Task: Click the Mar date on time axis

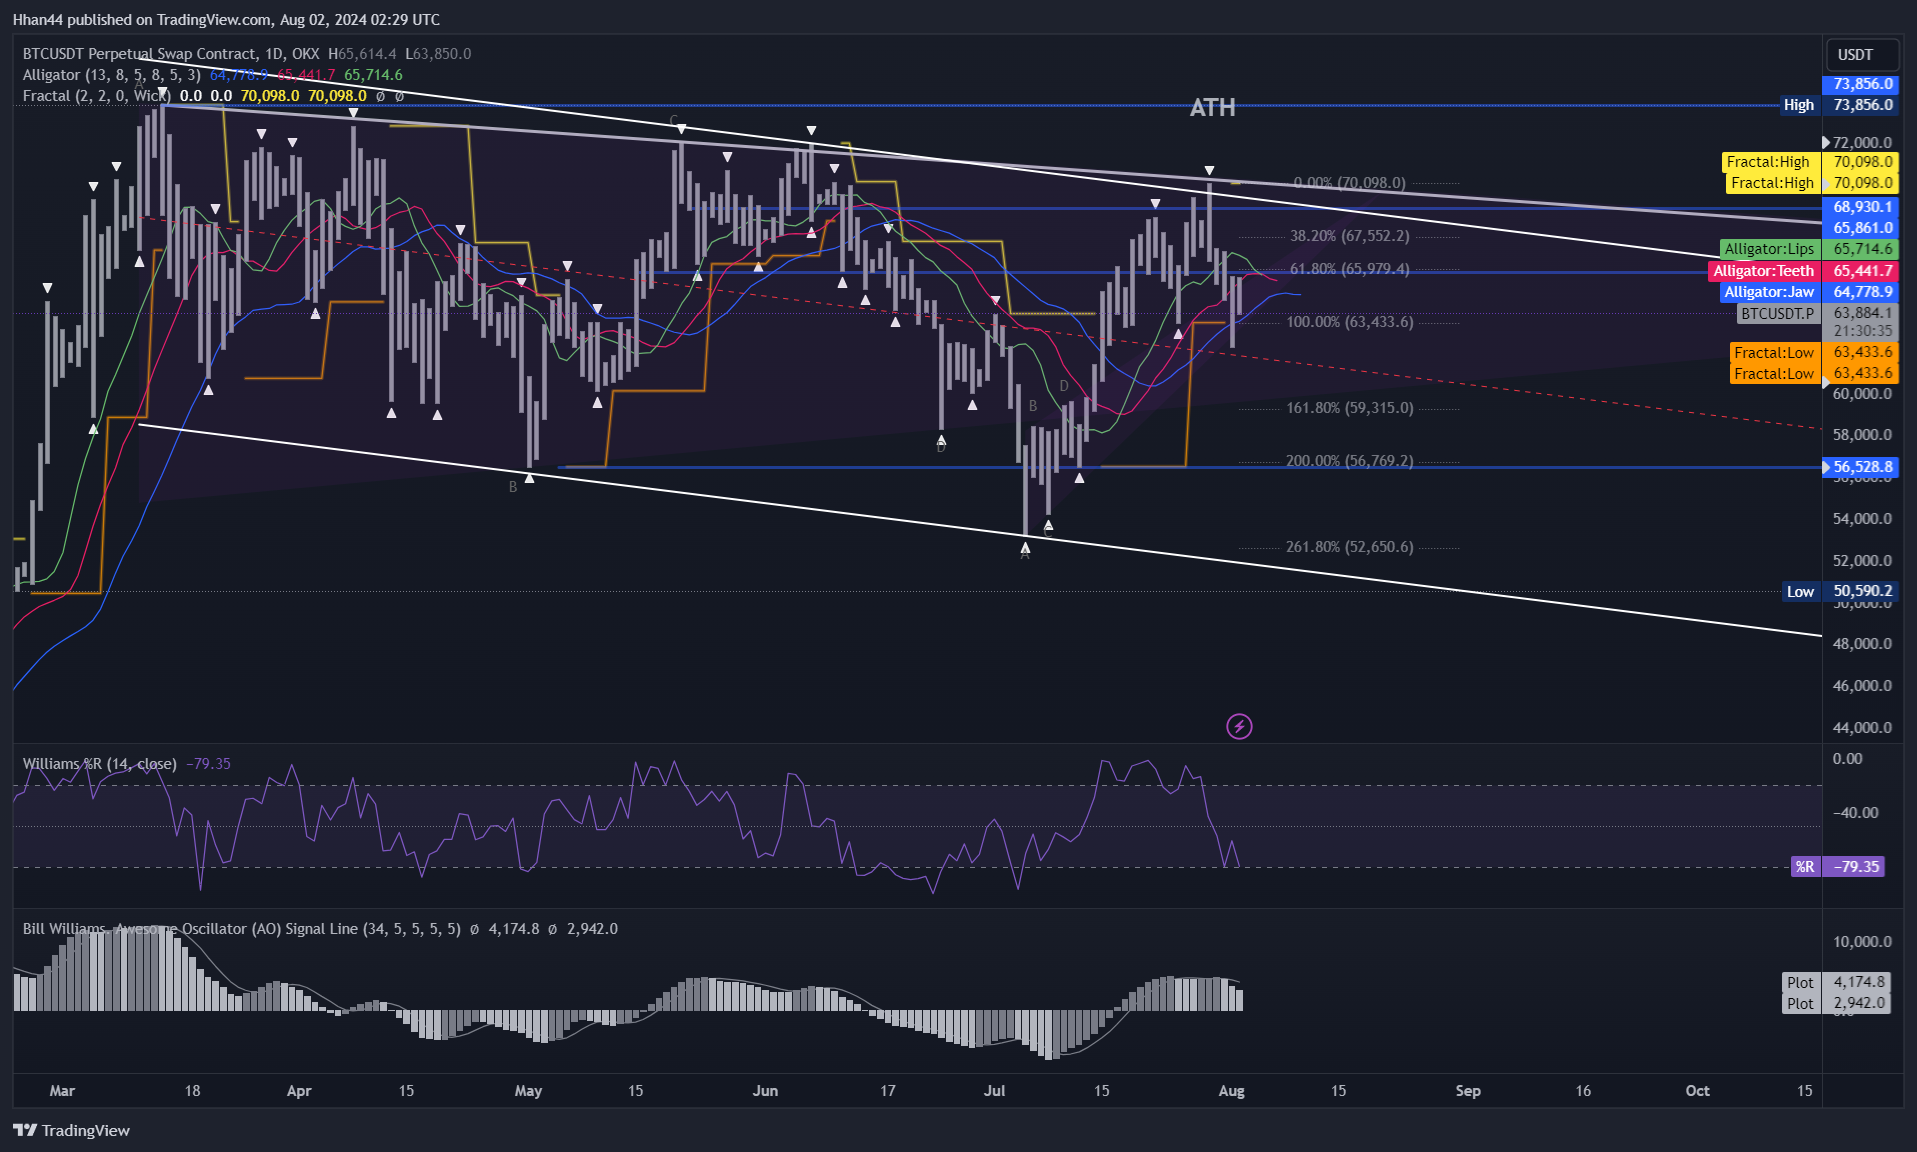Action: tap(62, 1091)
